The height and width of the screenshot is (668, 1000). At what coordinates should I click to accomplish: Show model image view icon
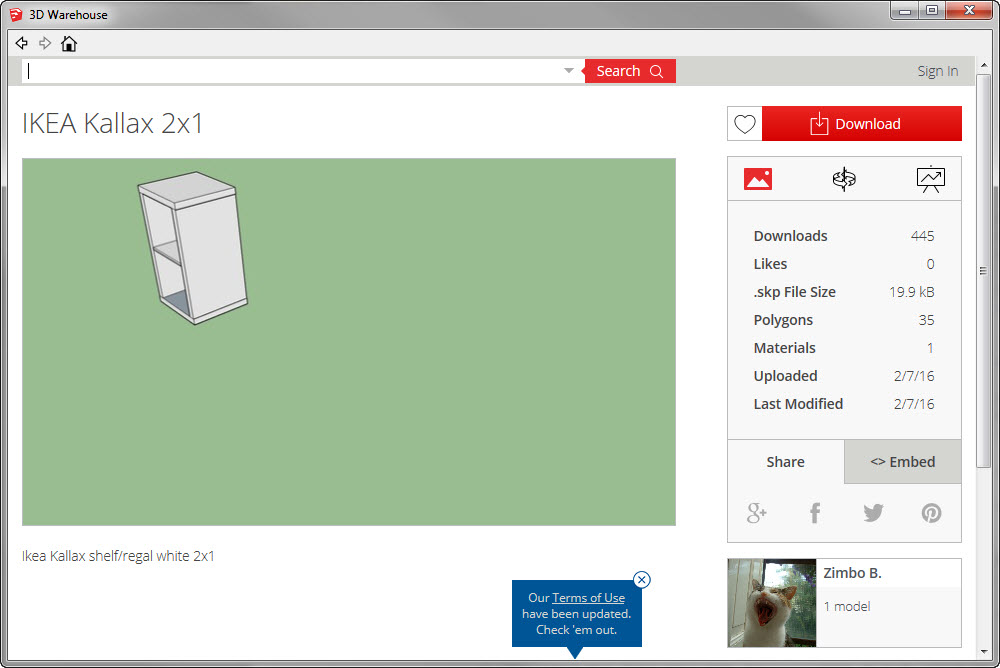click(758, 179)
